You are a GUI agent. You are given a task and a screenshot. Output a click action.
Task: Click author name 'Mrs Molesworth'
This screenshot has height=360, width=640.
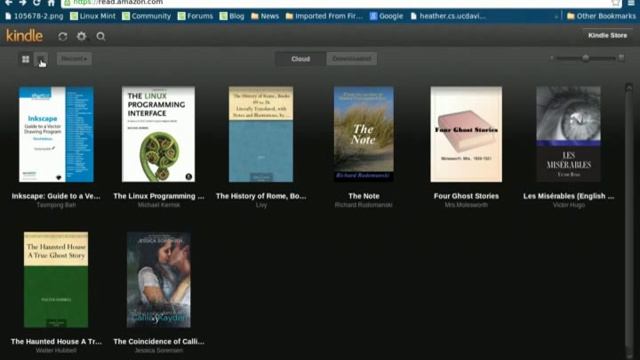tap(466, 205)
